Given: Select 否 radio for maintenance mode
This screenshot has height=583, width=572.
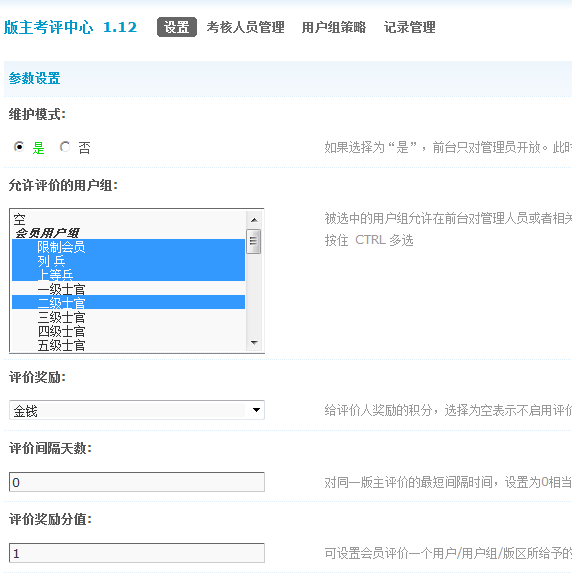Looking at the screenshot, I should point(65,147).
